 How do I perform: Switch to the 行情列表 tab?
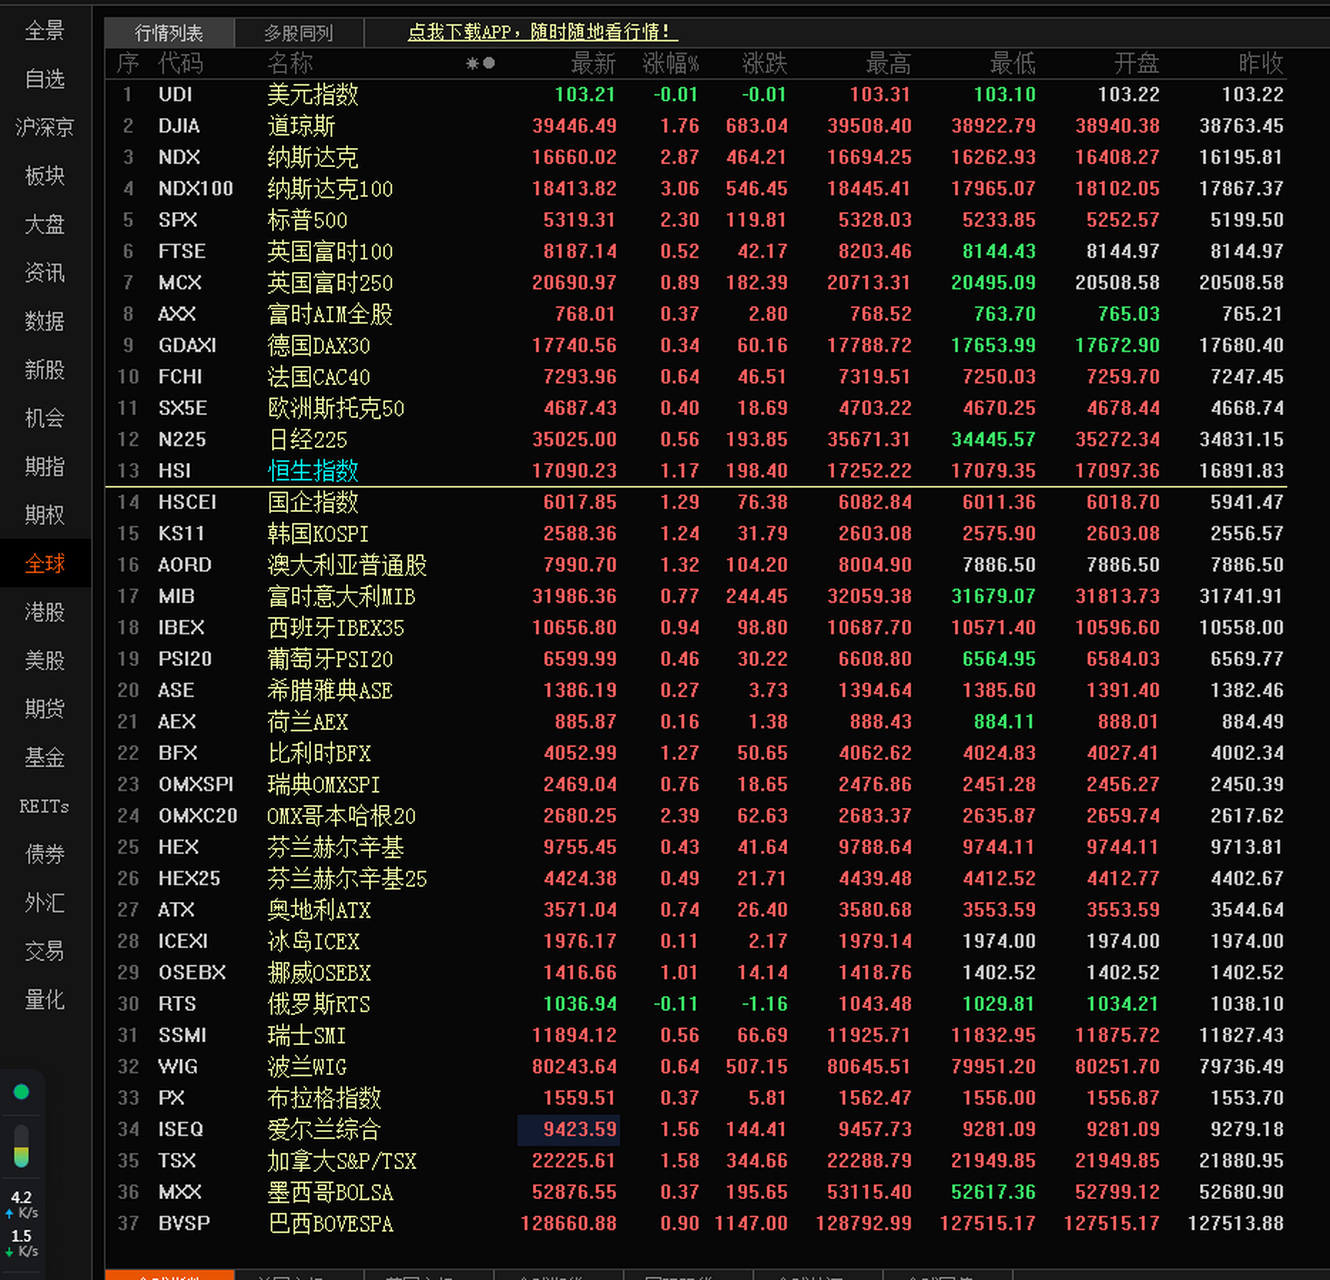click(169, 33)
